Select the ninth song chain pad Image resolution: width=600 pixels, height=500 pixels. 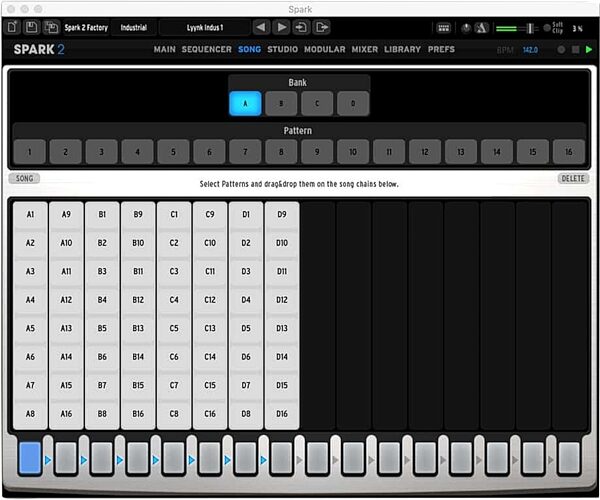click(x=317, y=458)
